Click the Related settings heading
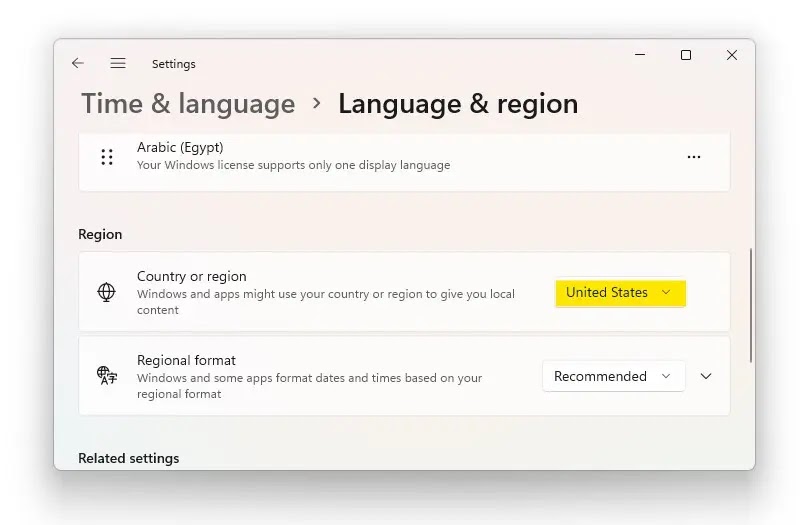This screenshot has width=805, height=525. [128, 458]
